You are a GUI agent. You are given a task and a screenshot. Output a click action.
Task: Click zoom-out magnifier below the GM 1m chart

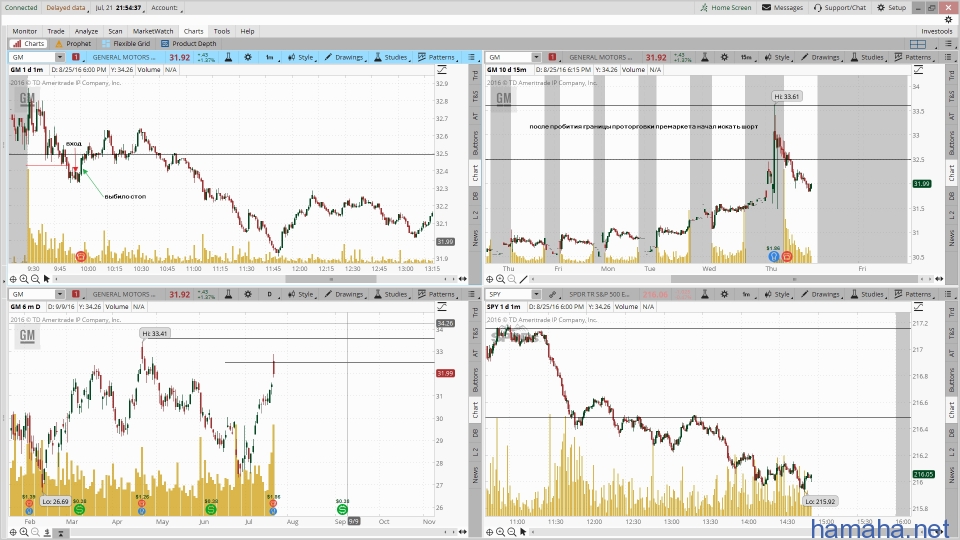[x=35, y=279]
